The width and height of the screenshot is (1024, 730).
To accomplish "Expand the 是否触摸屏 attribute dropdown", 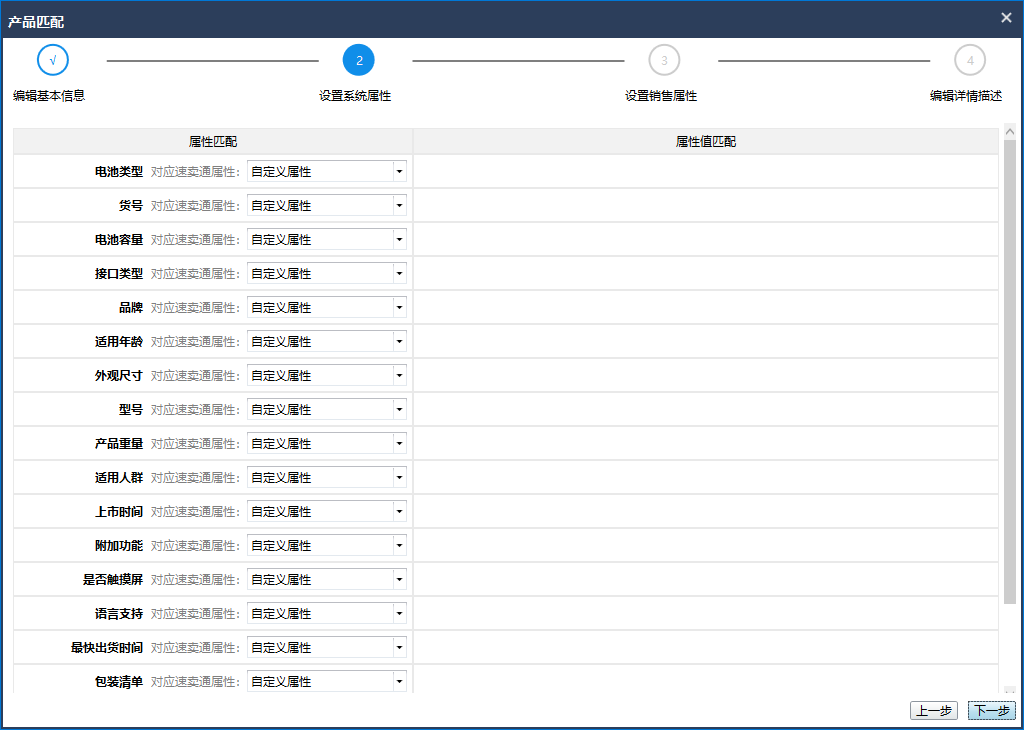I will (327, 579).
